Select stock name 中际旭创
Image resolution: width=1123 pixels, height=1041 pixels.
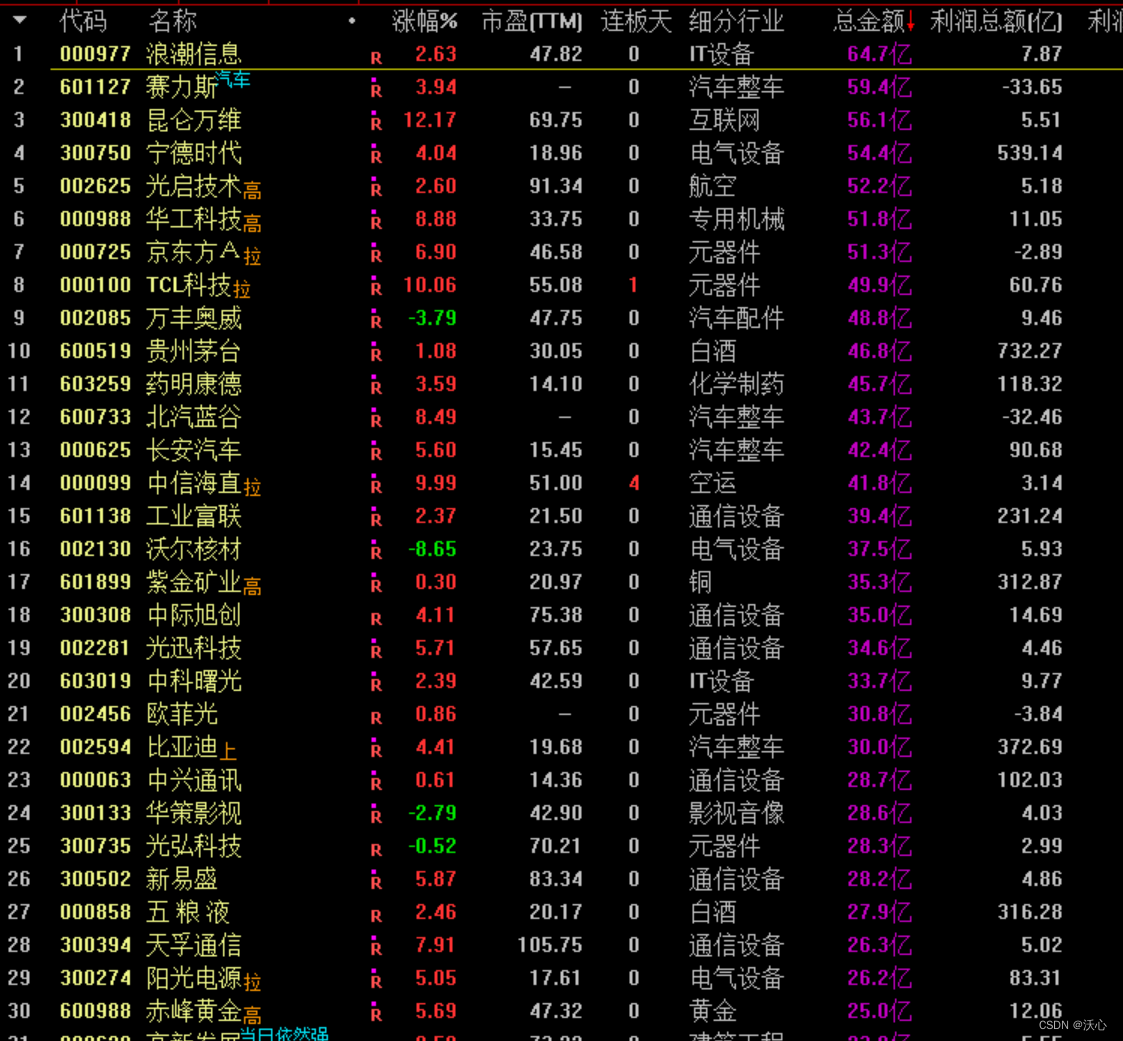(x=193, y=614)
